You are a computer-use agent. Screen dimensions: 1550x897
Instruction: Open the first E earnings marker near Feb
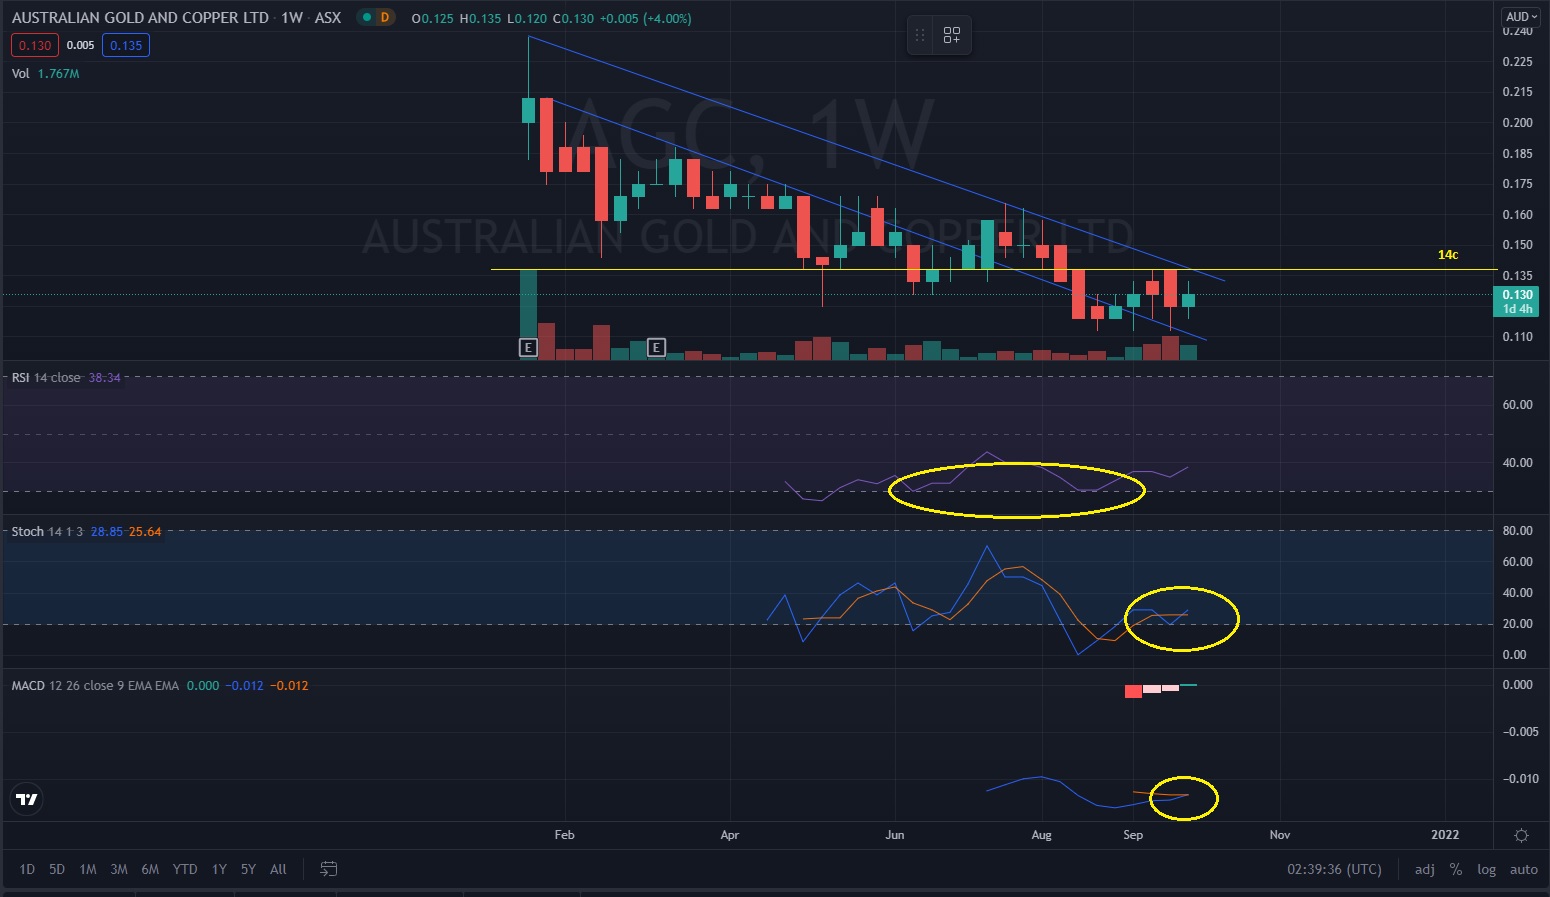528,348
